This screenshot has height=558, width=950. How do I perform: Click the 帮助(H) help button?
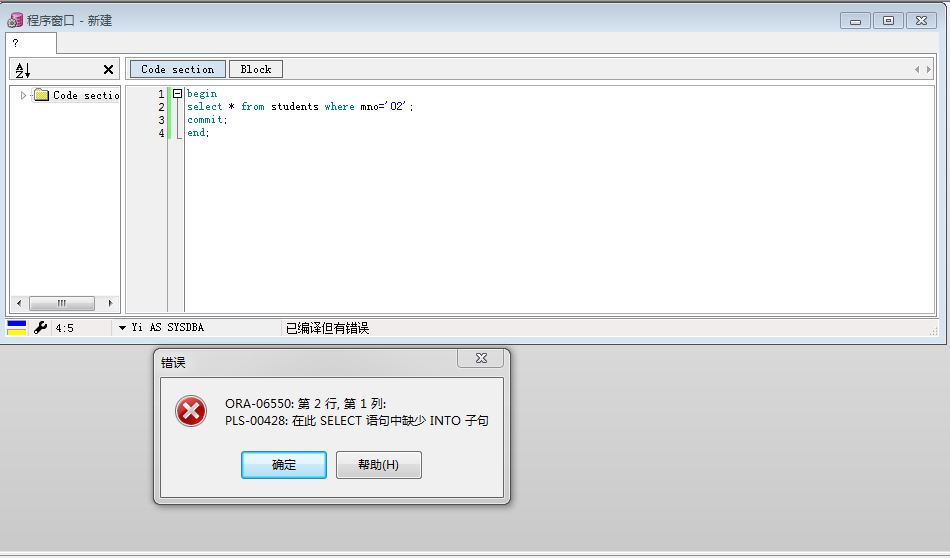pyautogui.click(x=378, y=465)
